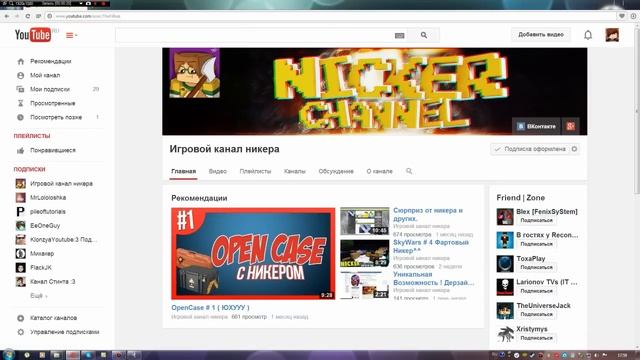Click the SkyWars video thumbnail

[364, 253]
